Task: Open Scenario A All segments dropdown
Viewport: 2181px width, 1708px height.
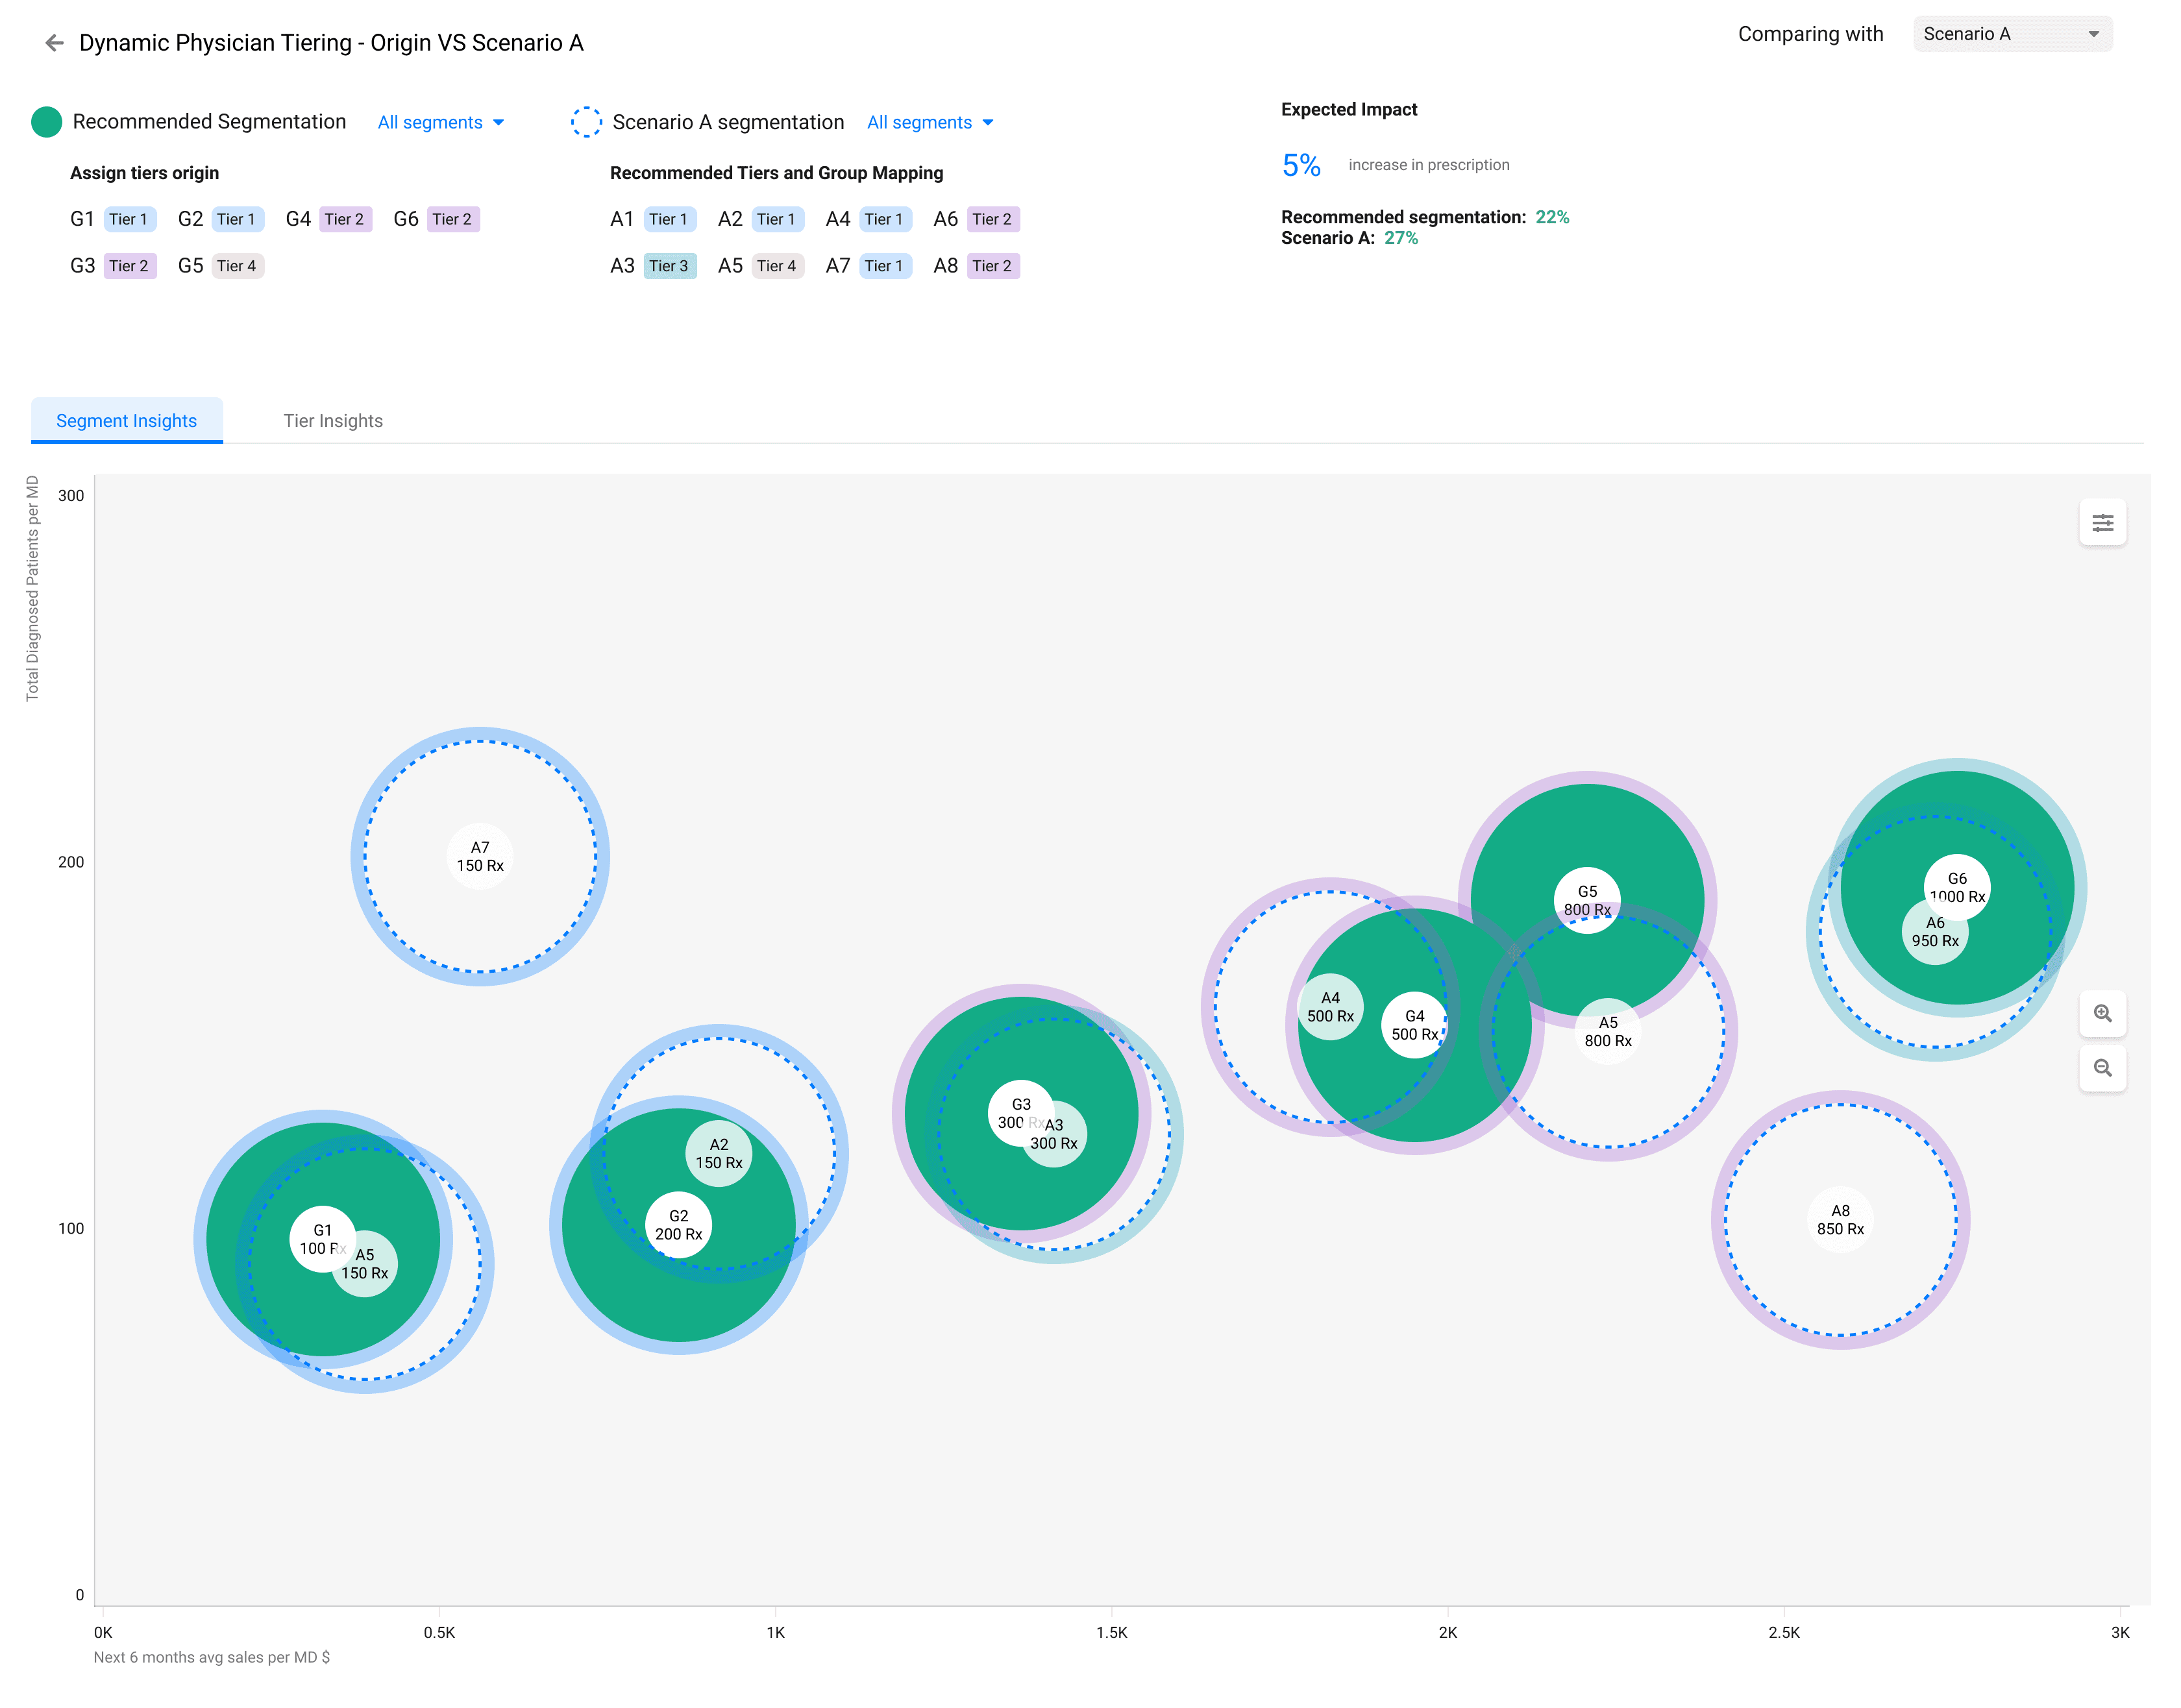Action: (929, 122)
